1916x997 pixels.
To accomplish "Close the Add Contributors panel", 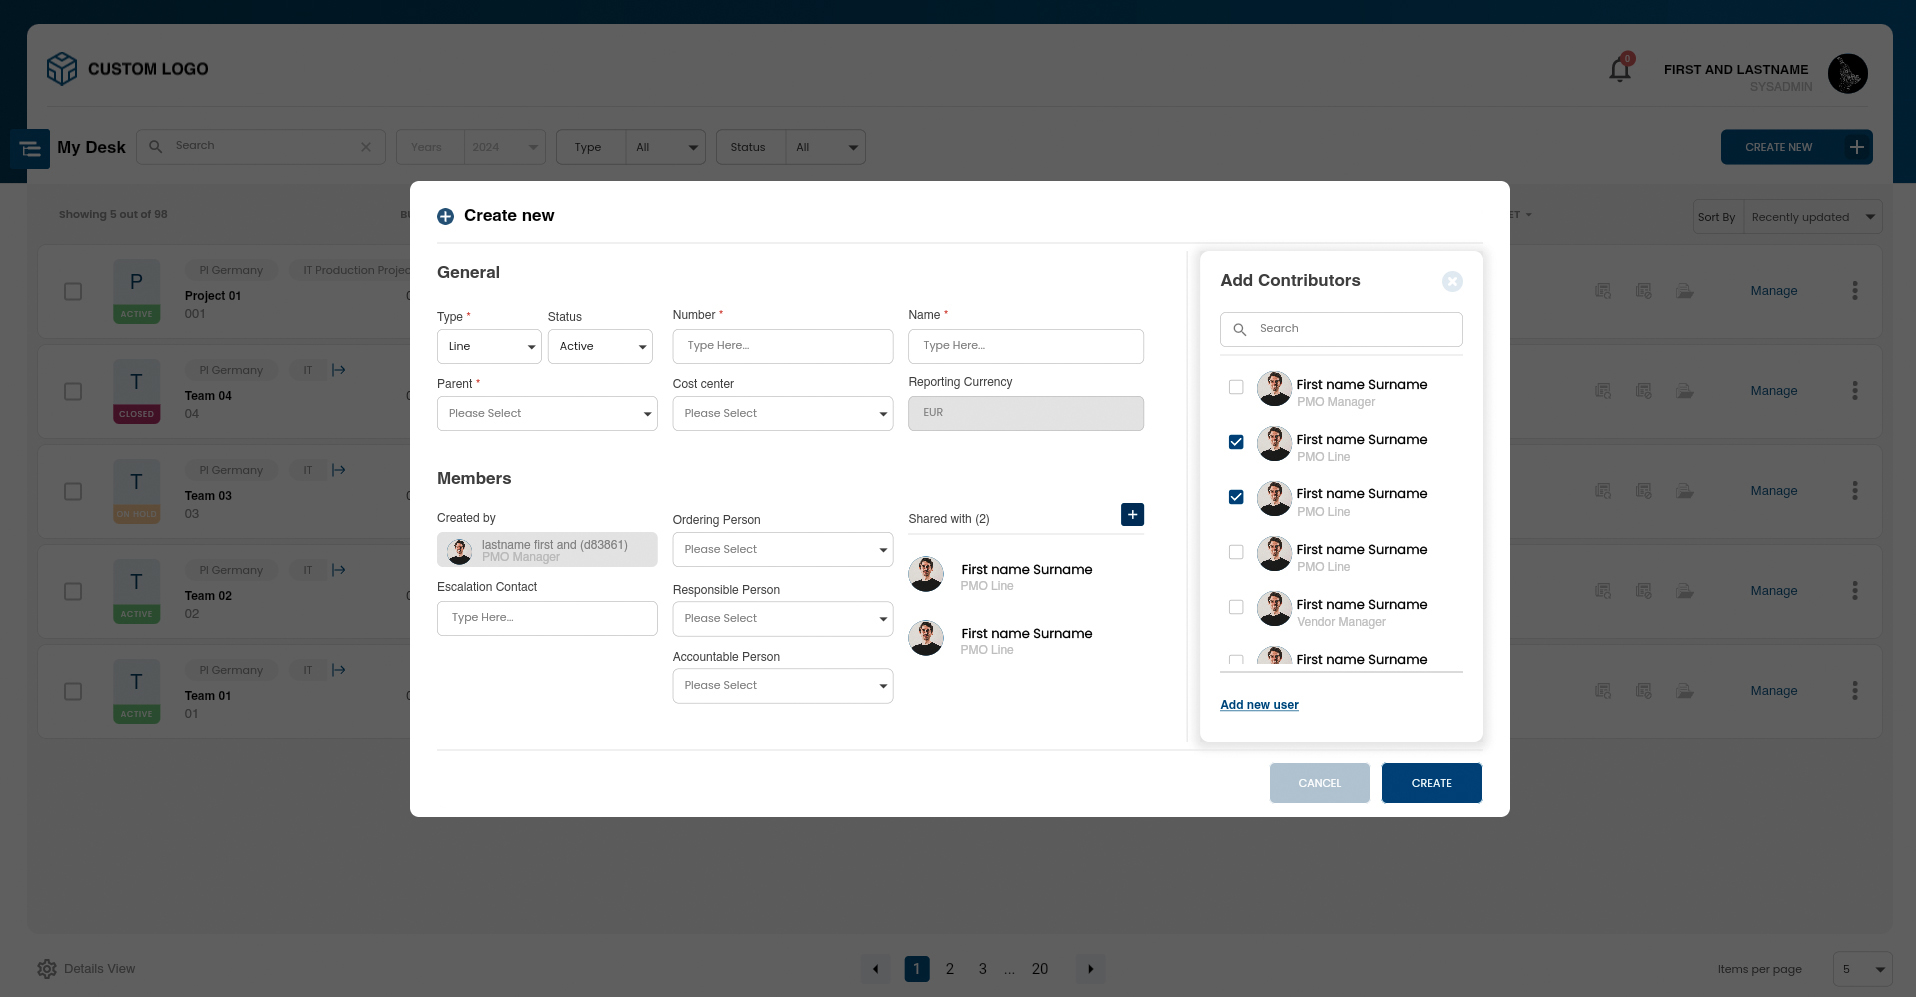I will (1452, 282).
